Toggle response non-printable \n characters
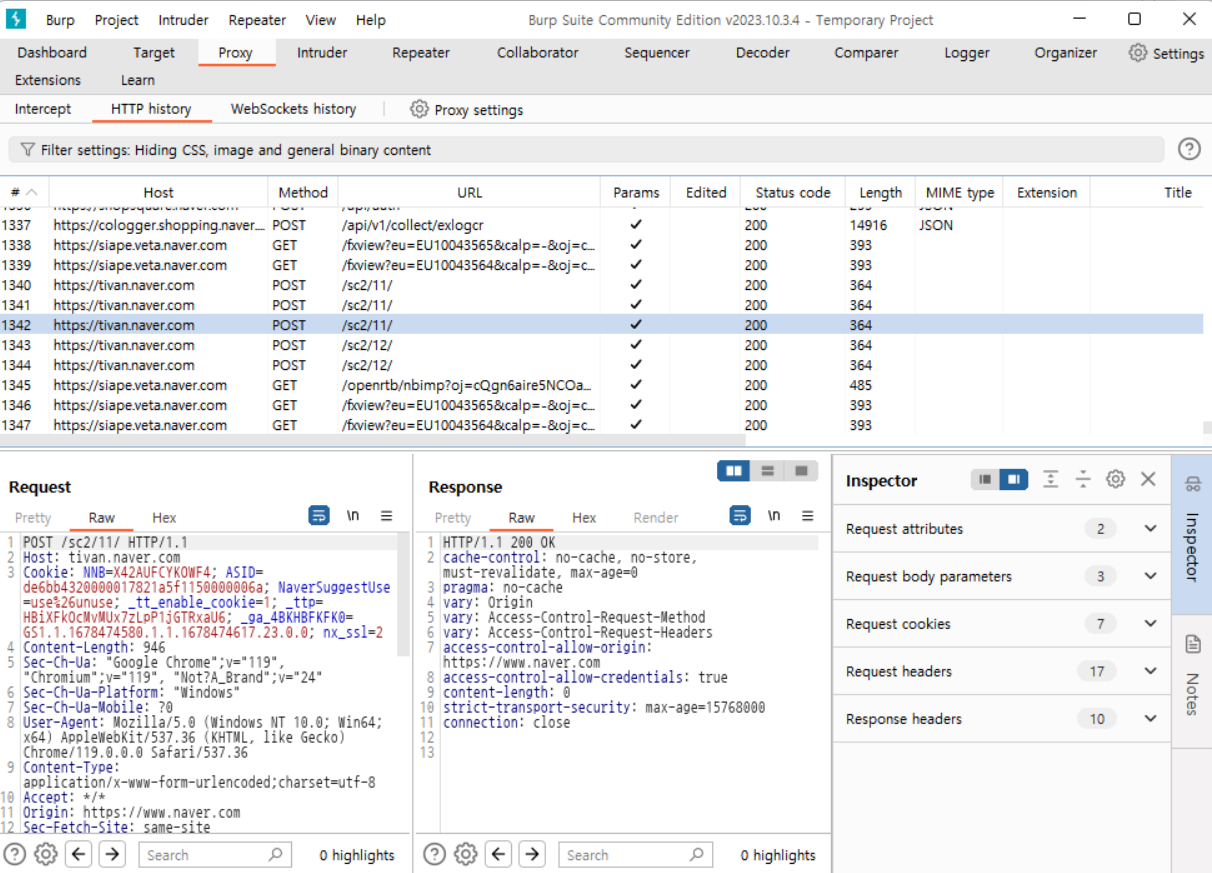Viewport: 1212px width, 873px height. [x=774, y=516]
